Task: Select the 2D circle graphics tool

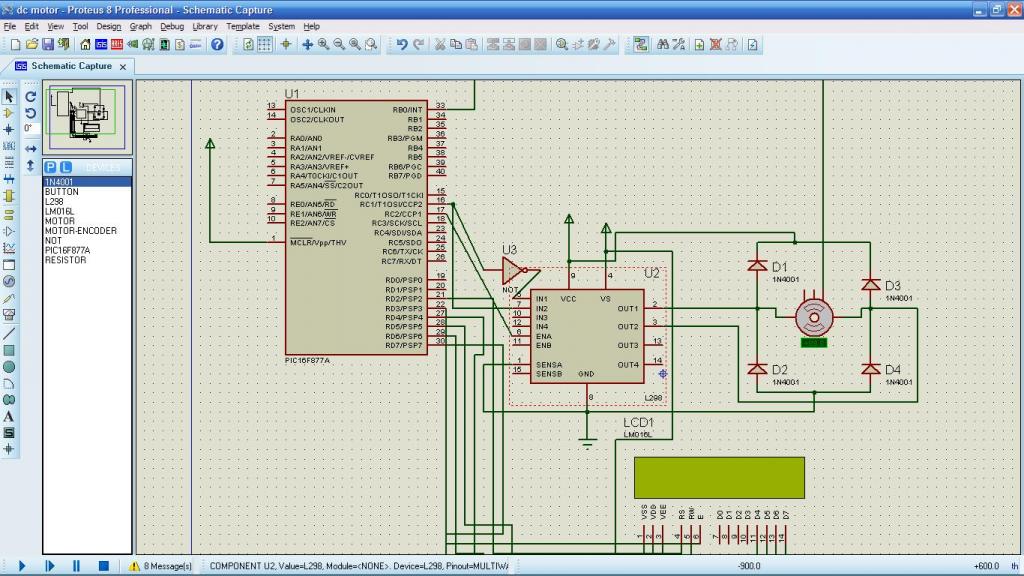Action: (9, 367)
